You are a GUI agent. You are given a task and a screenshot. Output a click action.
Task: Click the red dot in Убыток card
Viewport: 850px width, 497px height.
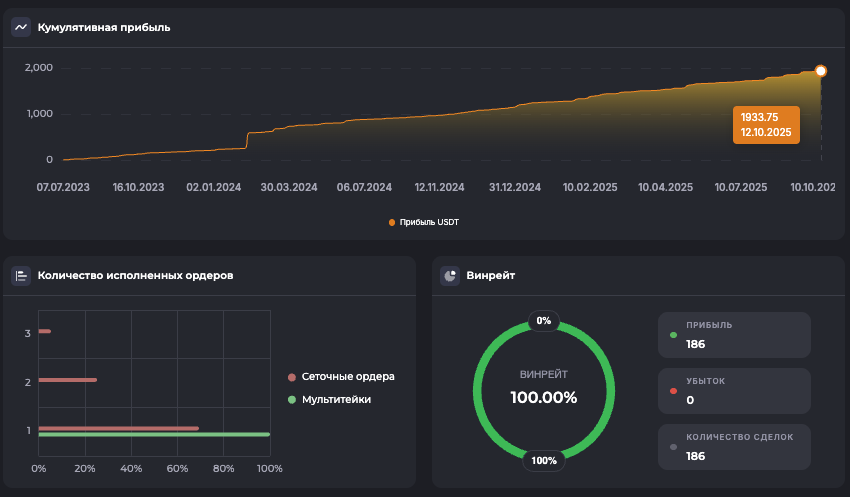pyautogui.click(x=673, y=391)
